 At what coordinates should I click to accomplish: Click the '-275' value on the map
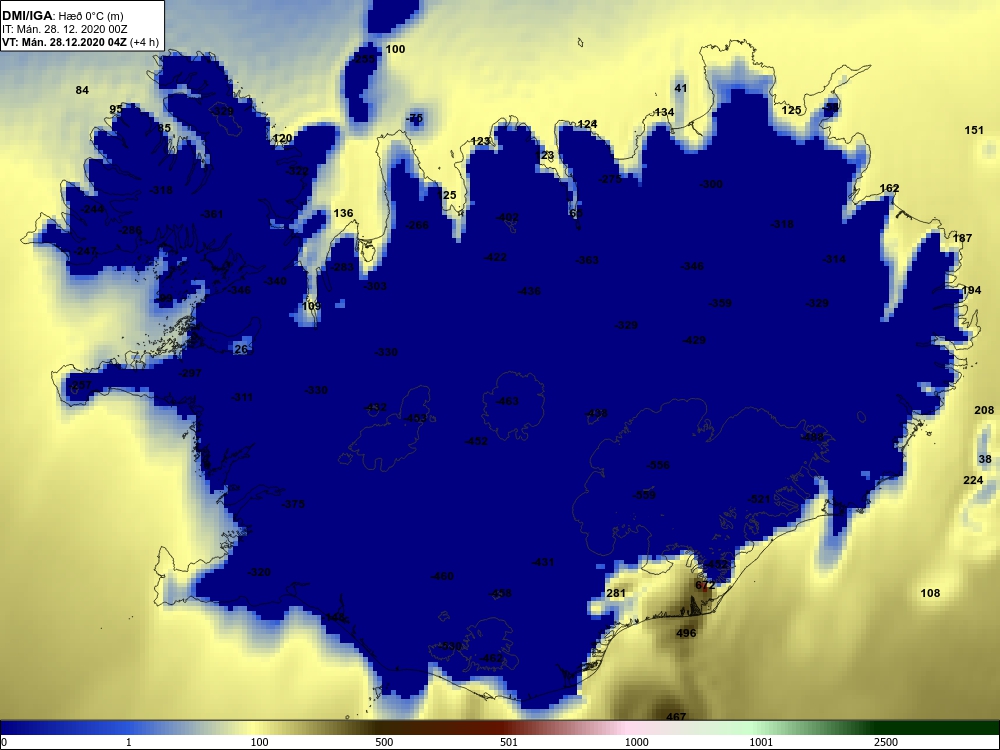[x=610, y=179]
